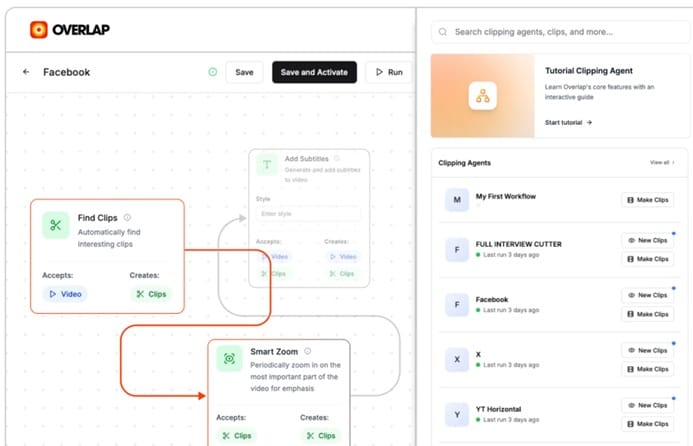Click the Facebook workflow title

(x=67, y=72)
